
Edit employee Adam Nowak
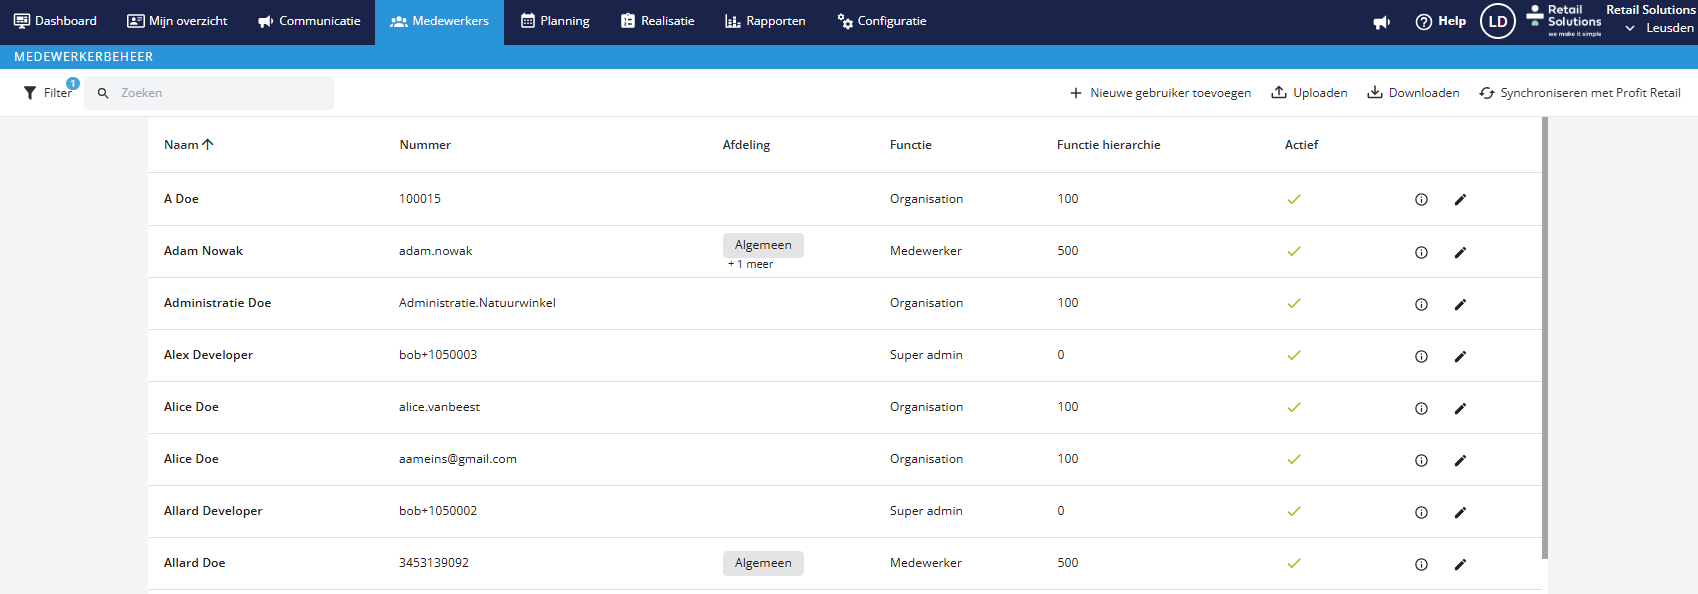point(1460,252)
